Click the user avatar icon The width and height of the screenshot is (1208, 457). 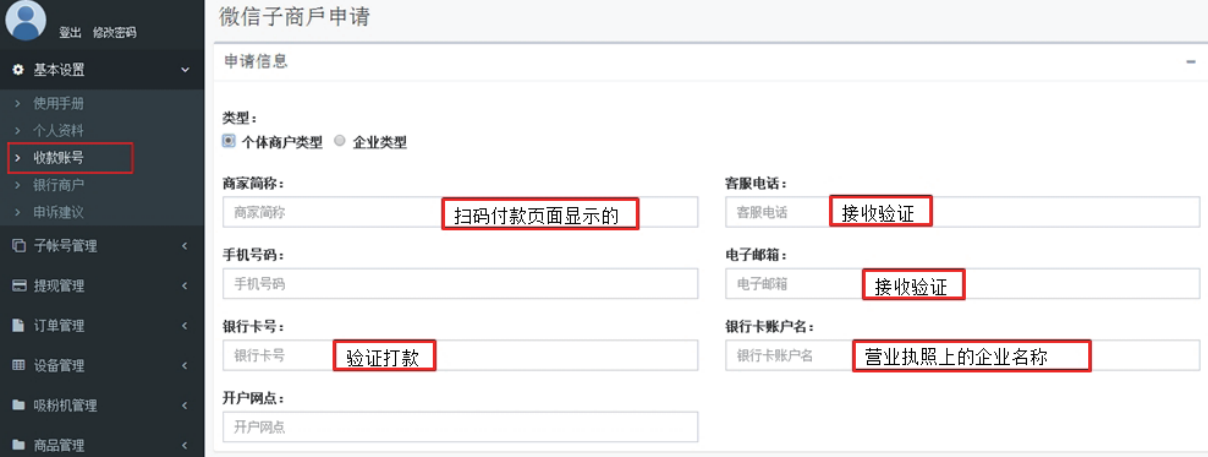coord(25,19)
